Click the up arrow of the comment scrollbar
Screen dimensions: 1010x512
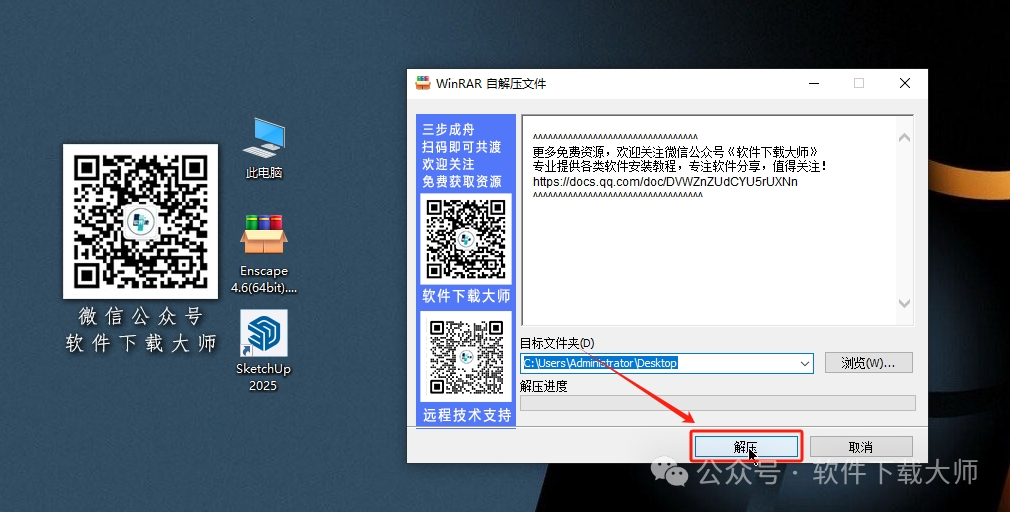[904, 137]
